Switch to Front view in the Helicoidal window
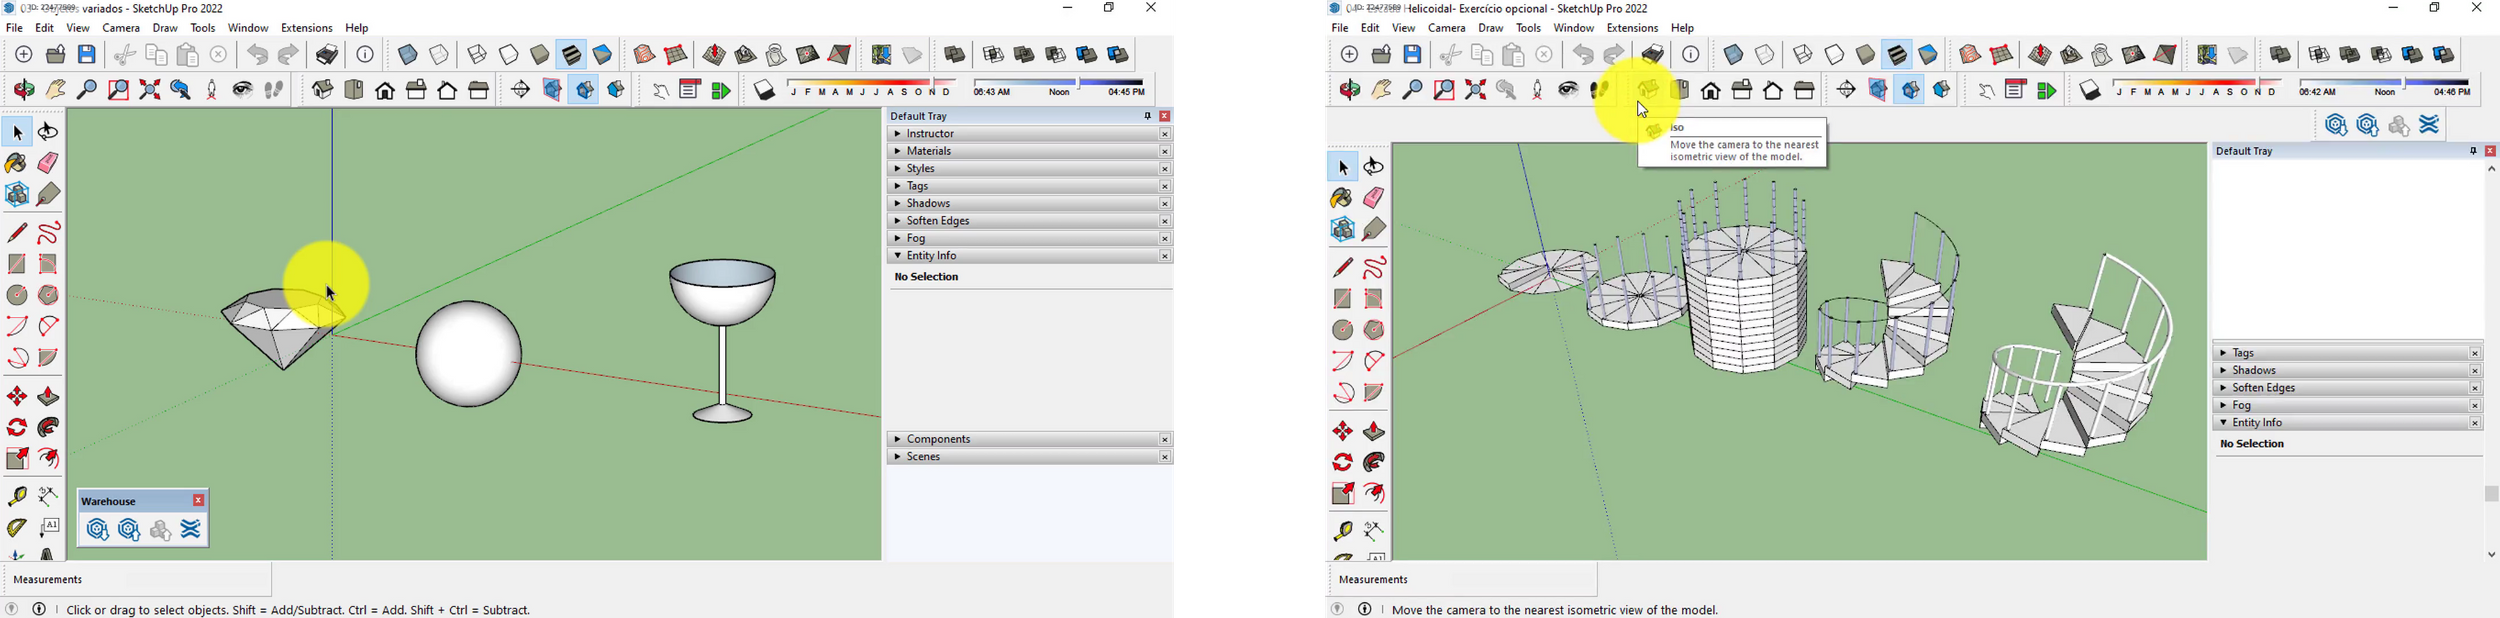Screen dimensions: 2500x618 coord(1711,91)
